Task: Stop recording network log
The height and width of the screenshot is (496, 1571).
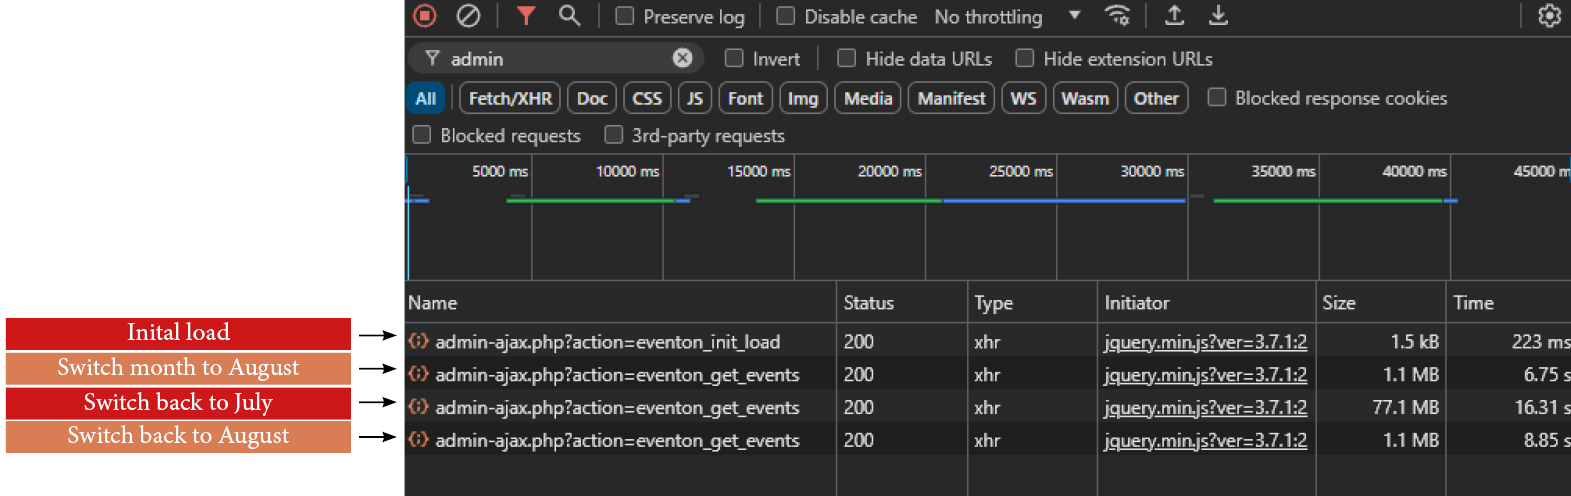Action: pos(425,16)
